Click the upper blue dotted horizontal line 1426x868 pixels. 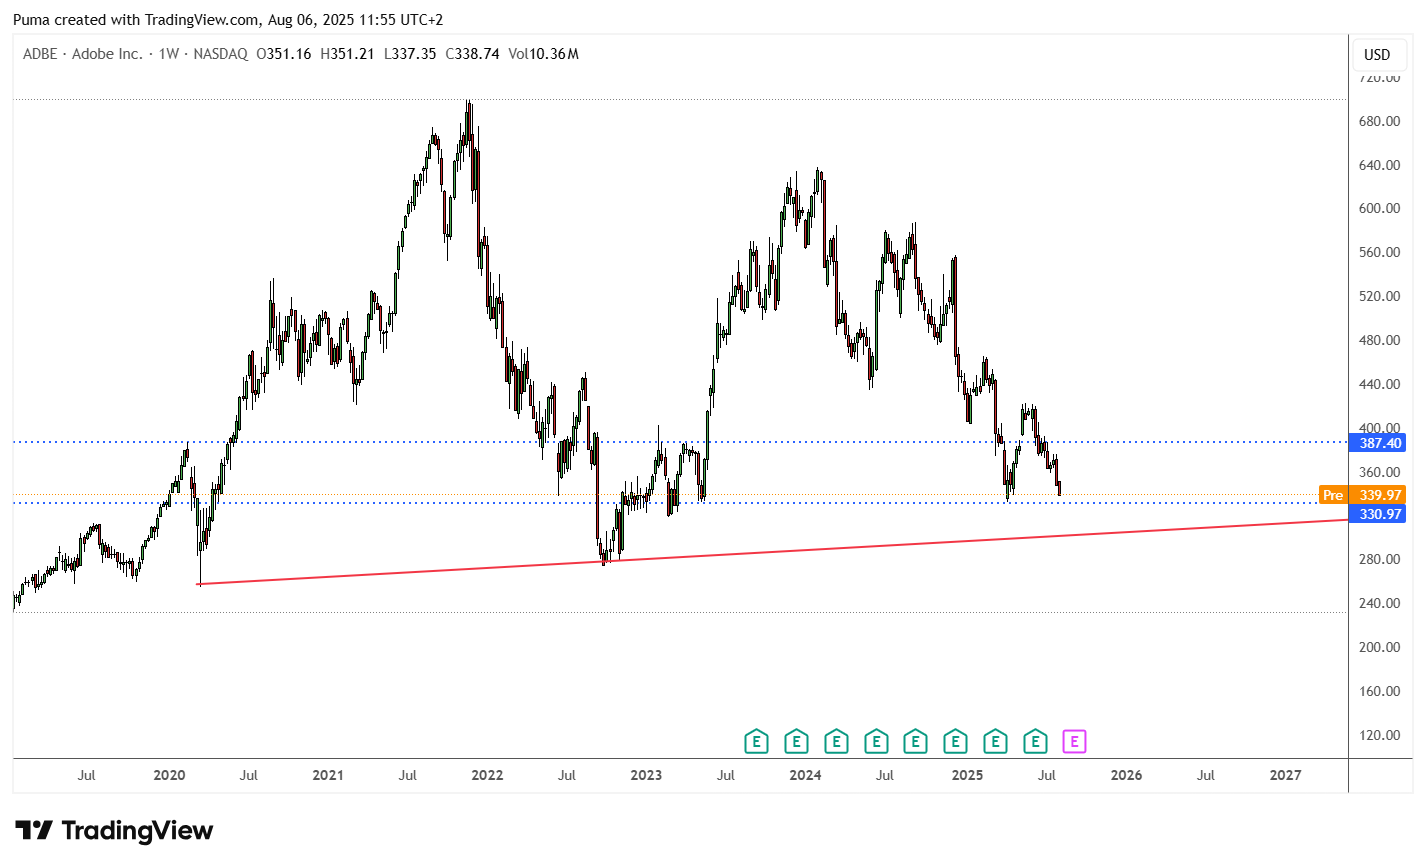pyautogui.click(x=680, y=442)
